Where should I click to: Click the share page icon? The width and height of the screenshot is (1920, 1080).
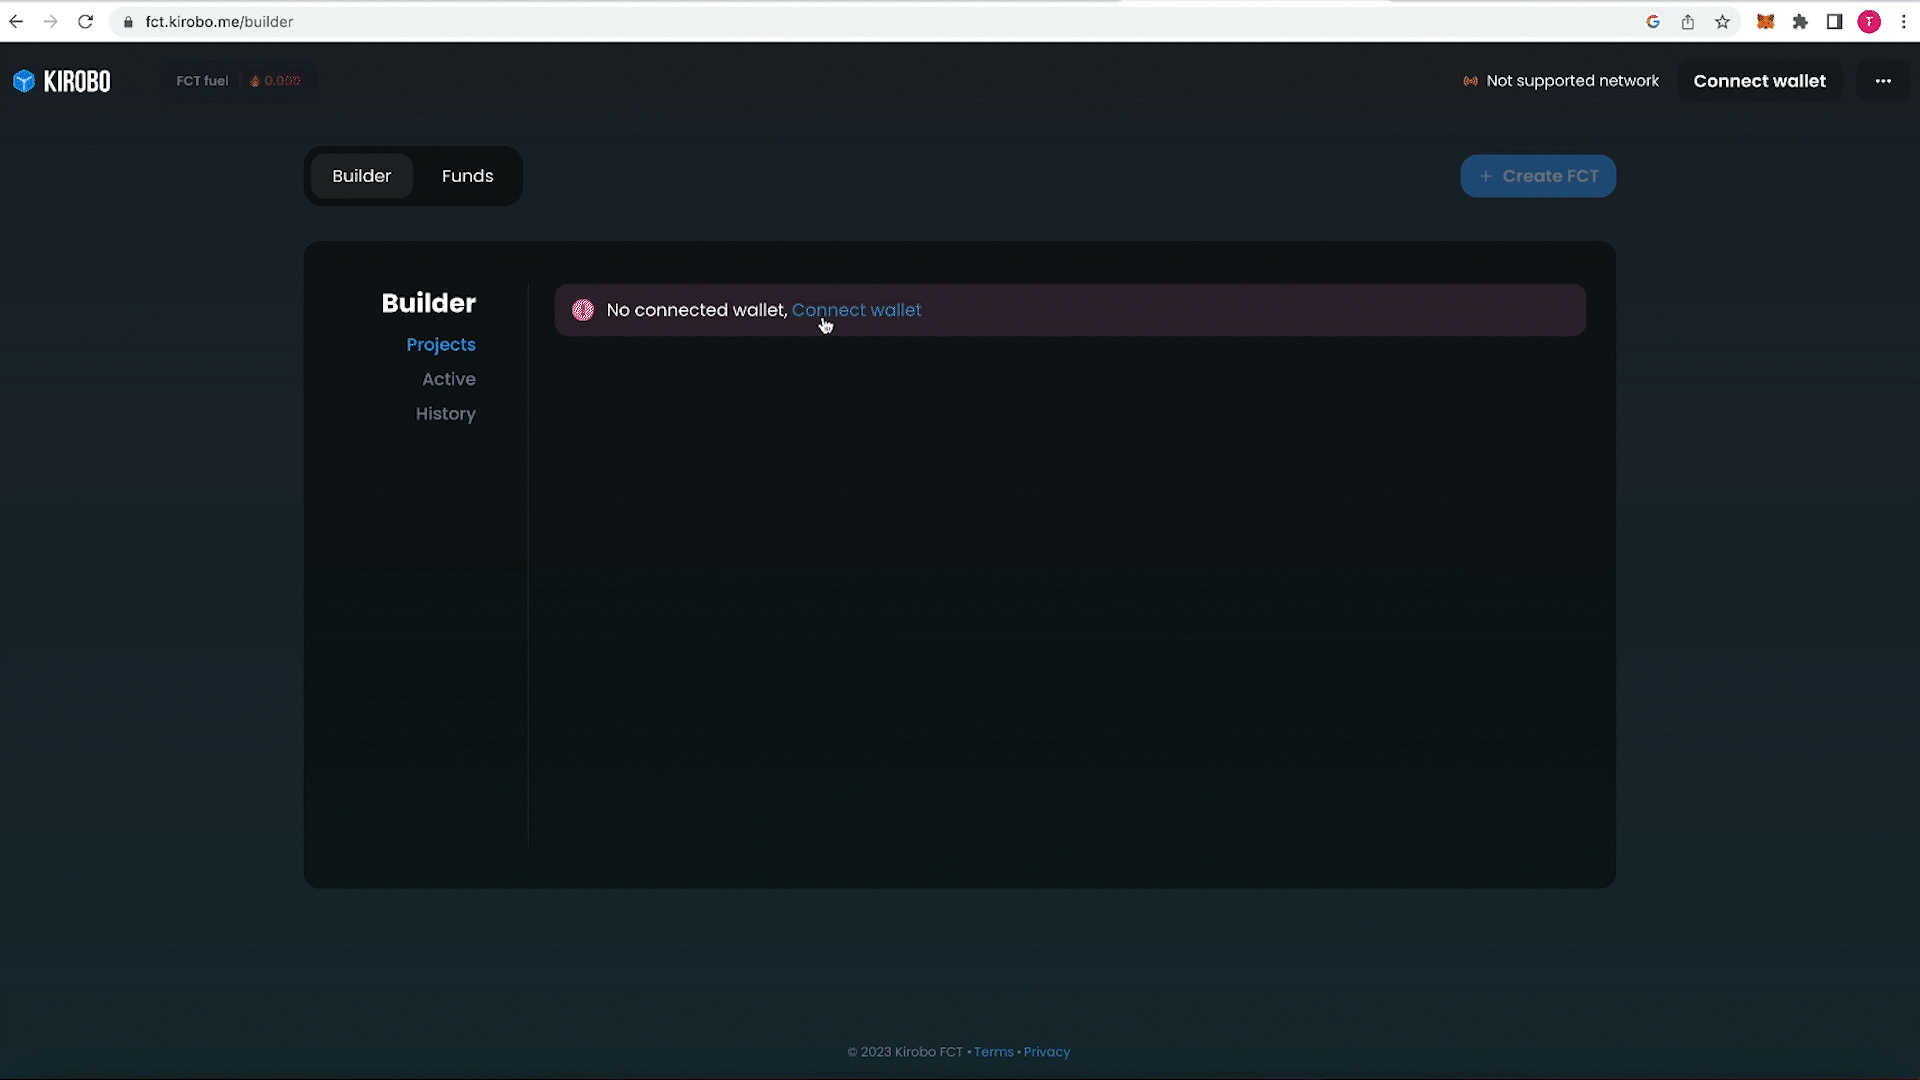[1688, 22]
